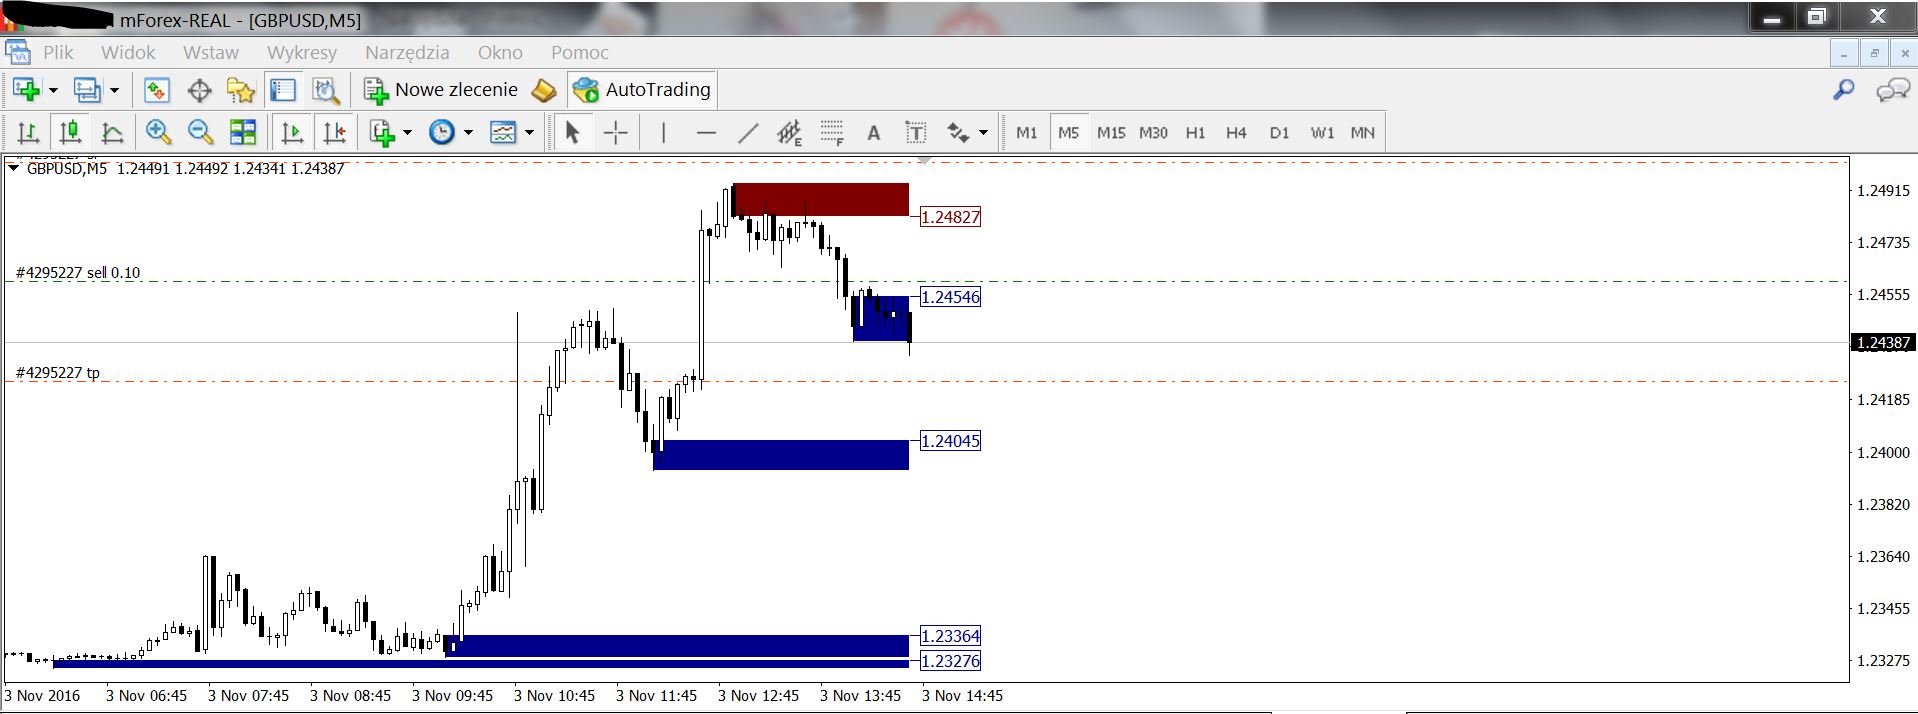Expand the Profiles dropdown arrow
Image resolution: width=1918 pixels, height=714 pixels.
[114, 90]
